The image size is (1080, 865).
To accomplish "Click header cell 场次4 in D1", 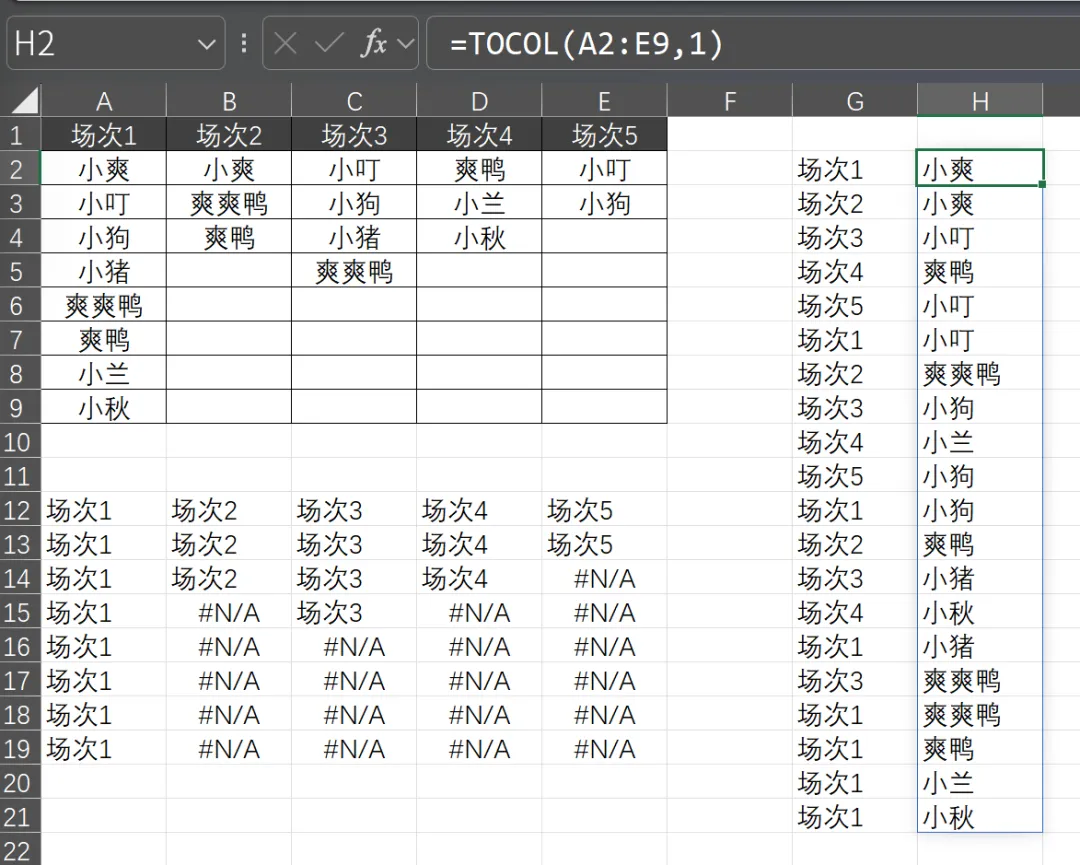I will (x=479, y=135).
